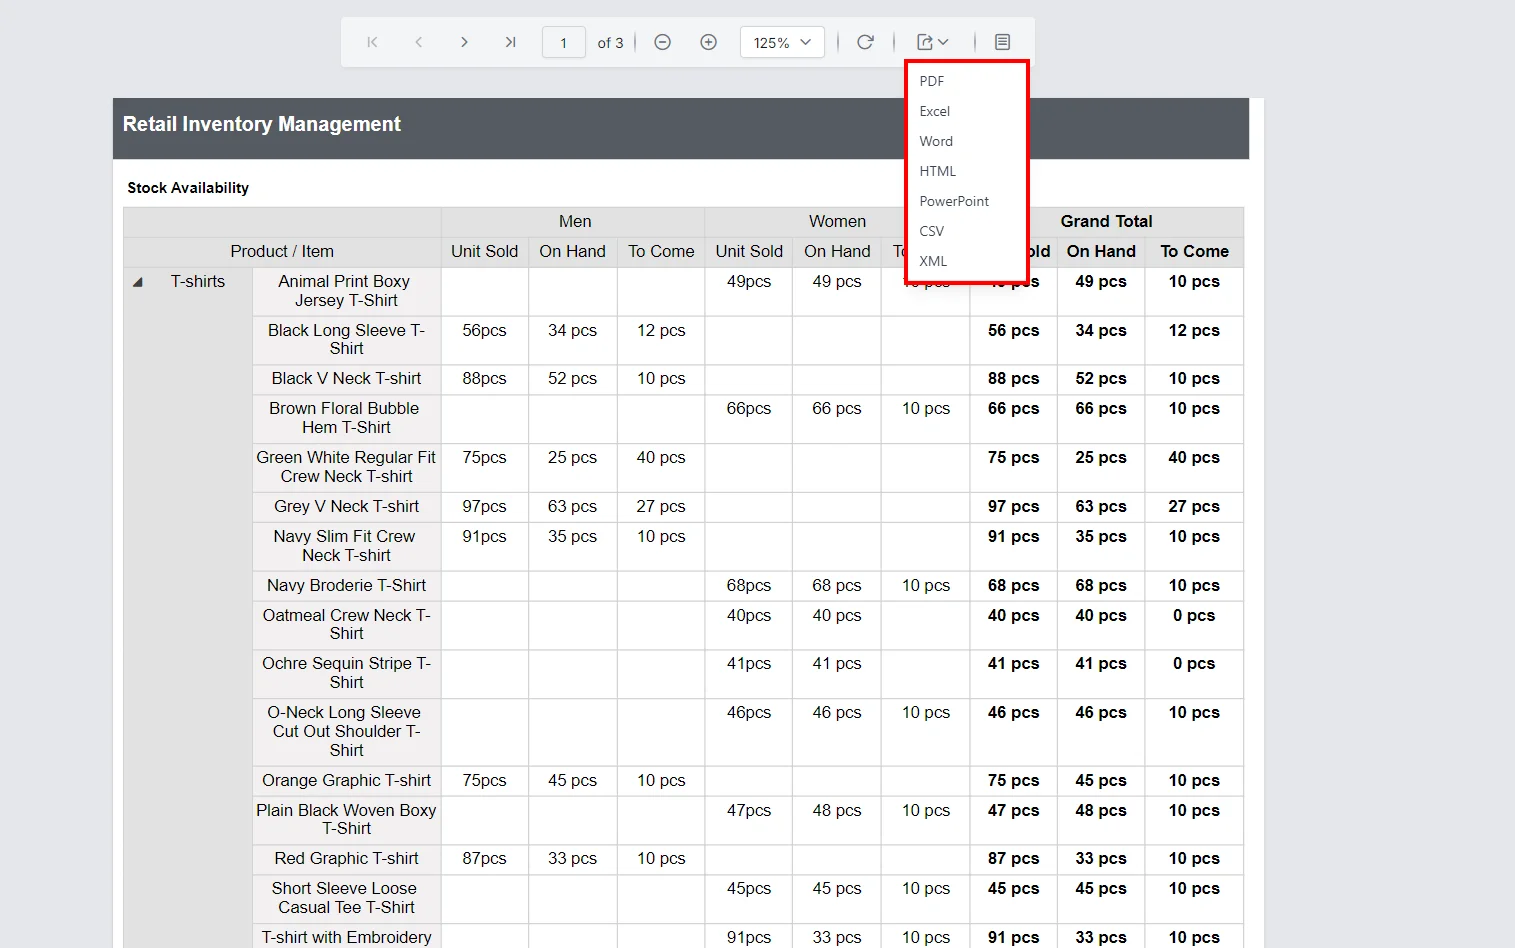Choose HTML export format
The height and width of the screenshot is (948, 1515).
tap(937, 171)
